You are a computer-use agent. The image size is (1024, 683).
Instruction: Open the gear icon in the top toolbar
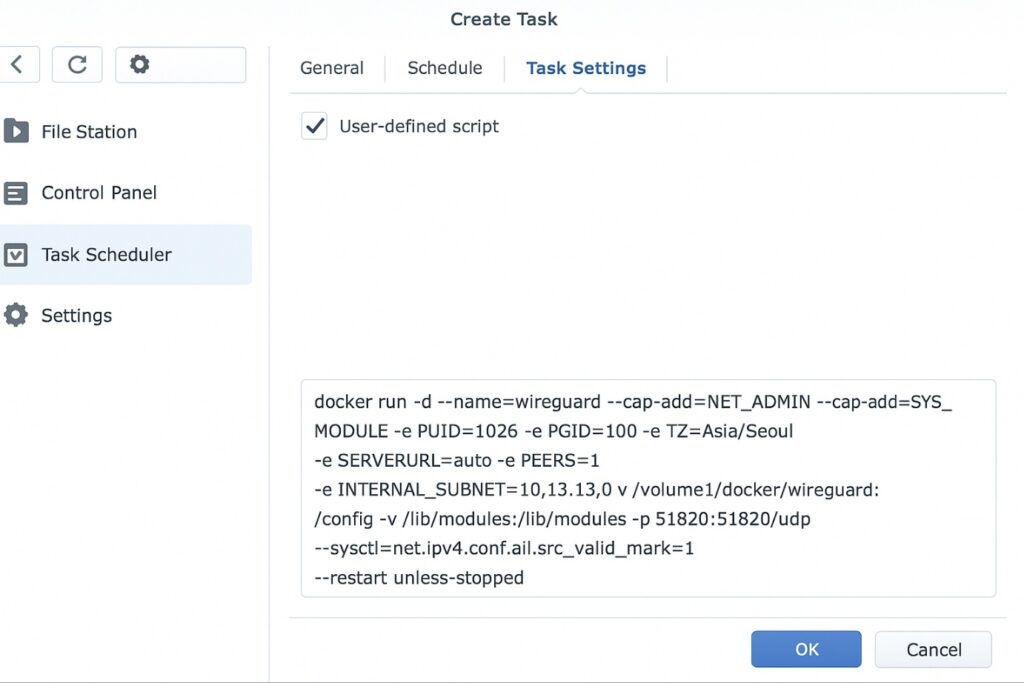[140, 64]
